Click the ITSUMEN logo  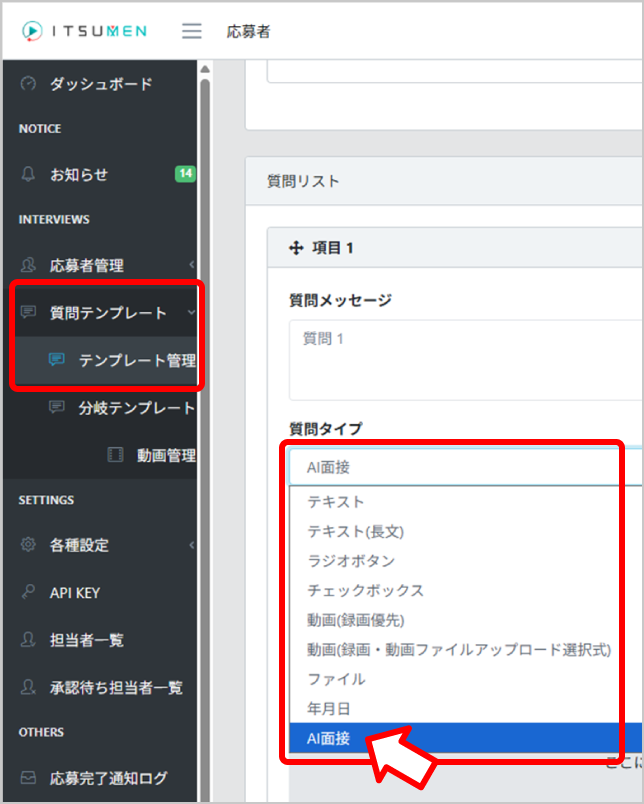(x=84, y=31)
